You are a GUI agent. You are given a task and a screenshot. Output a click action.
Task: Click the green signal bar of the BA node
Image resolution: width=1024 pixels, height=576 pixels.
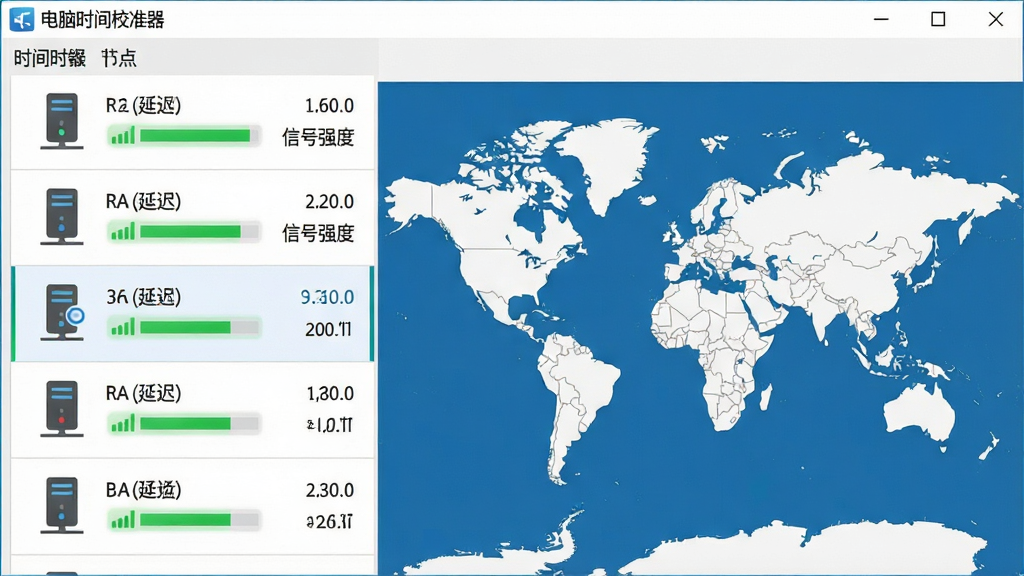pos(199,520)
